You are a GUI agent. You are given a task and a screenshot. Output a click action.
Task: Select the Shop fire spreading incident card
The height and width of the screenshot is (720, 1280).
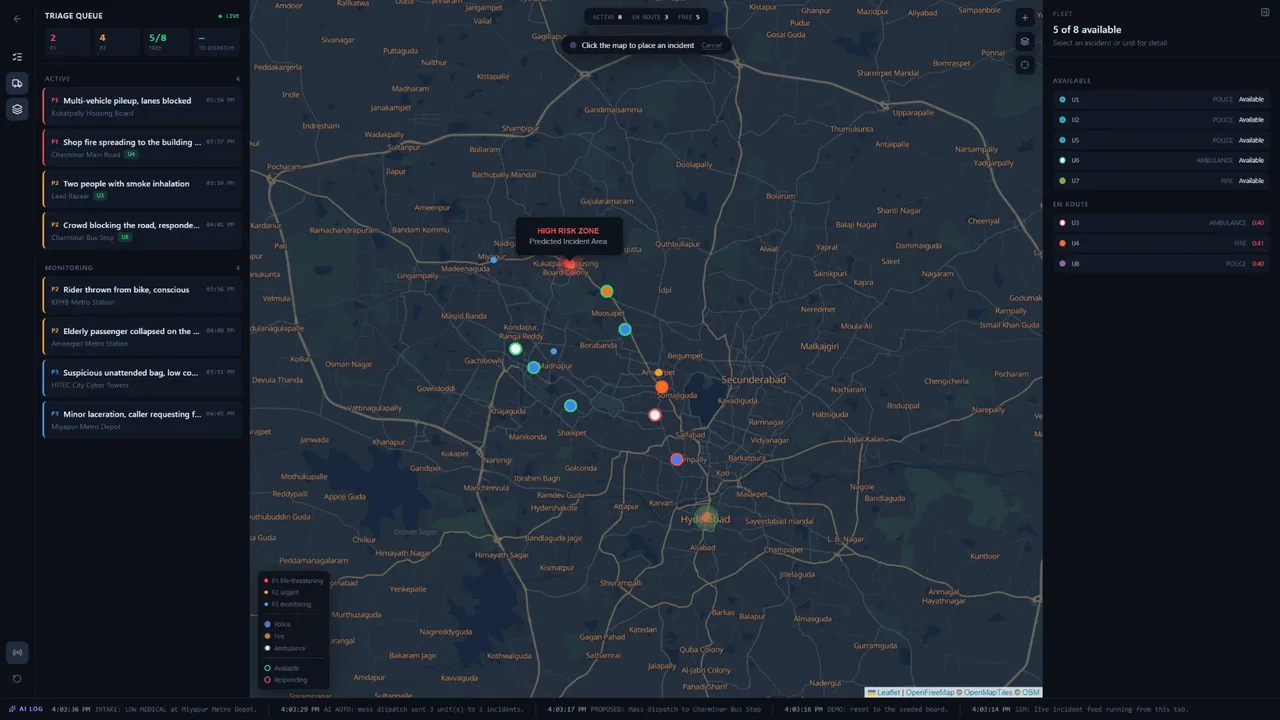click(142, 147)
